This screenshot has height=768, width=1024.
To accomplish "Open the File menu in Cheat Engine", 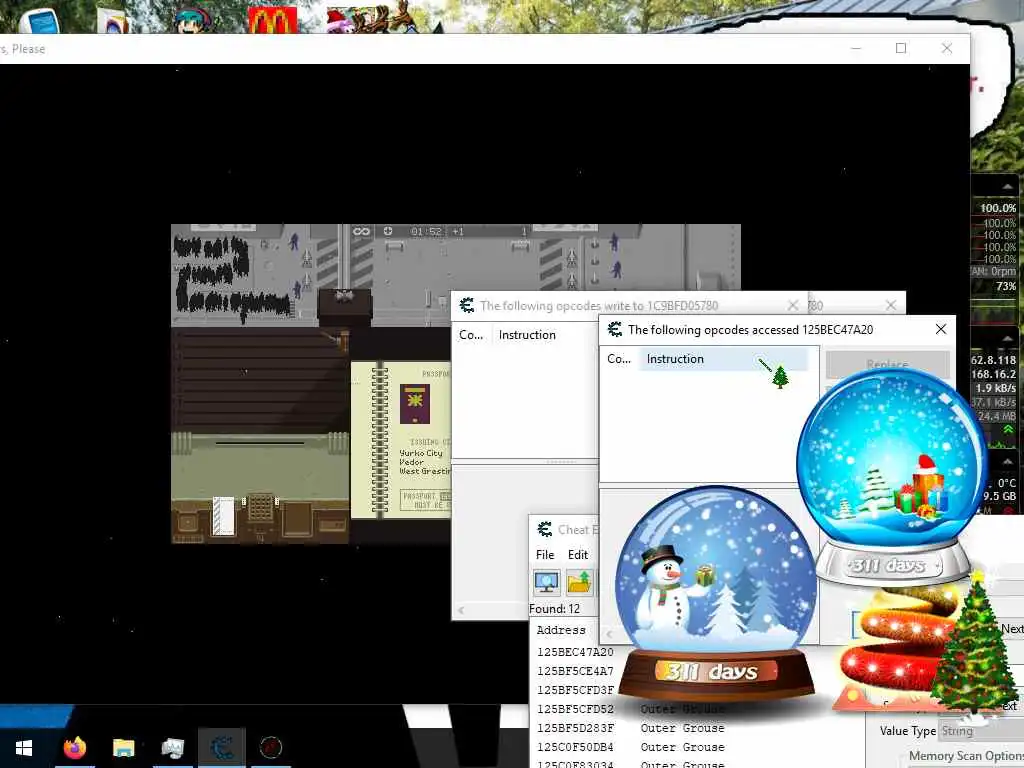I will (545, 554).
